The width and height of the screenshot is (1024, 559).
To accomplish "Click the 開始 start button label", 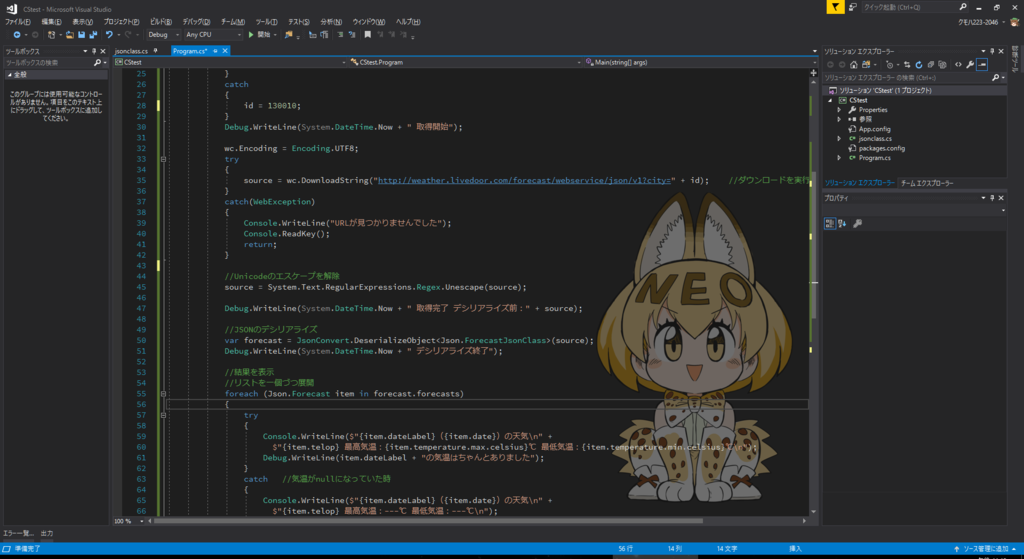I will 264,35.
